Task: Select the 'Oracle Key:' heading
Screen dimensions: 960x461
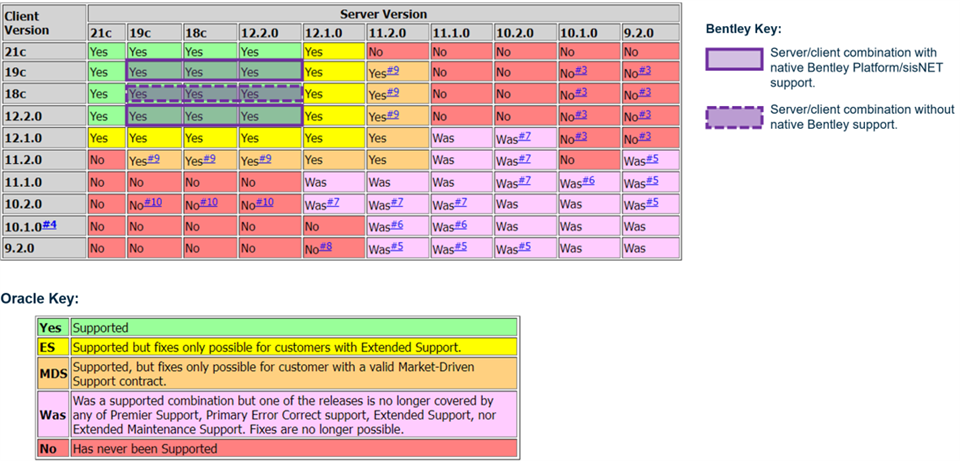Action: pyautogui.click(x=40, y=299)
